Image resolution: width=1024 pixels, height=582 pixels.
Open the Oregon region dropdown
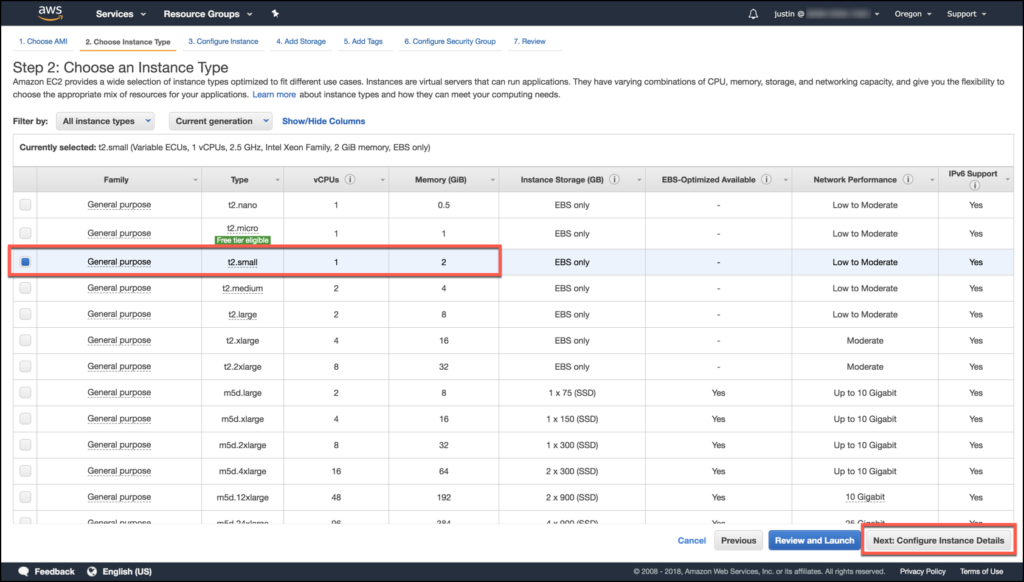[x=913, y=14]
